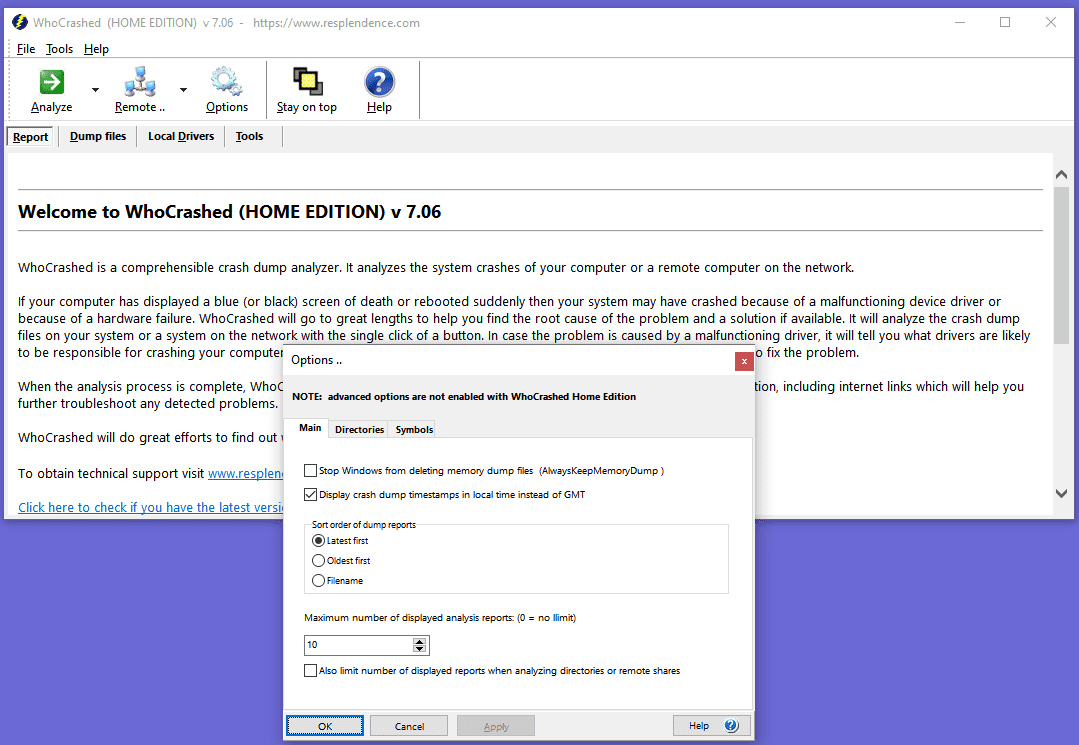Switch to the Tools tab in main window
The image size is (1079, 745).
249,136
